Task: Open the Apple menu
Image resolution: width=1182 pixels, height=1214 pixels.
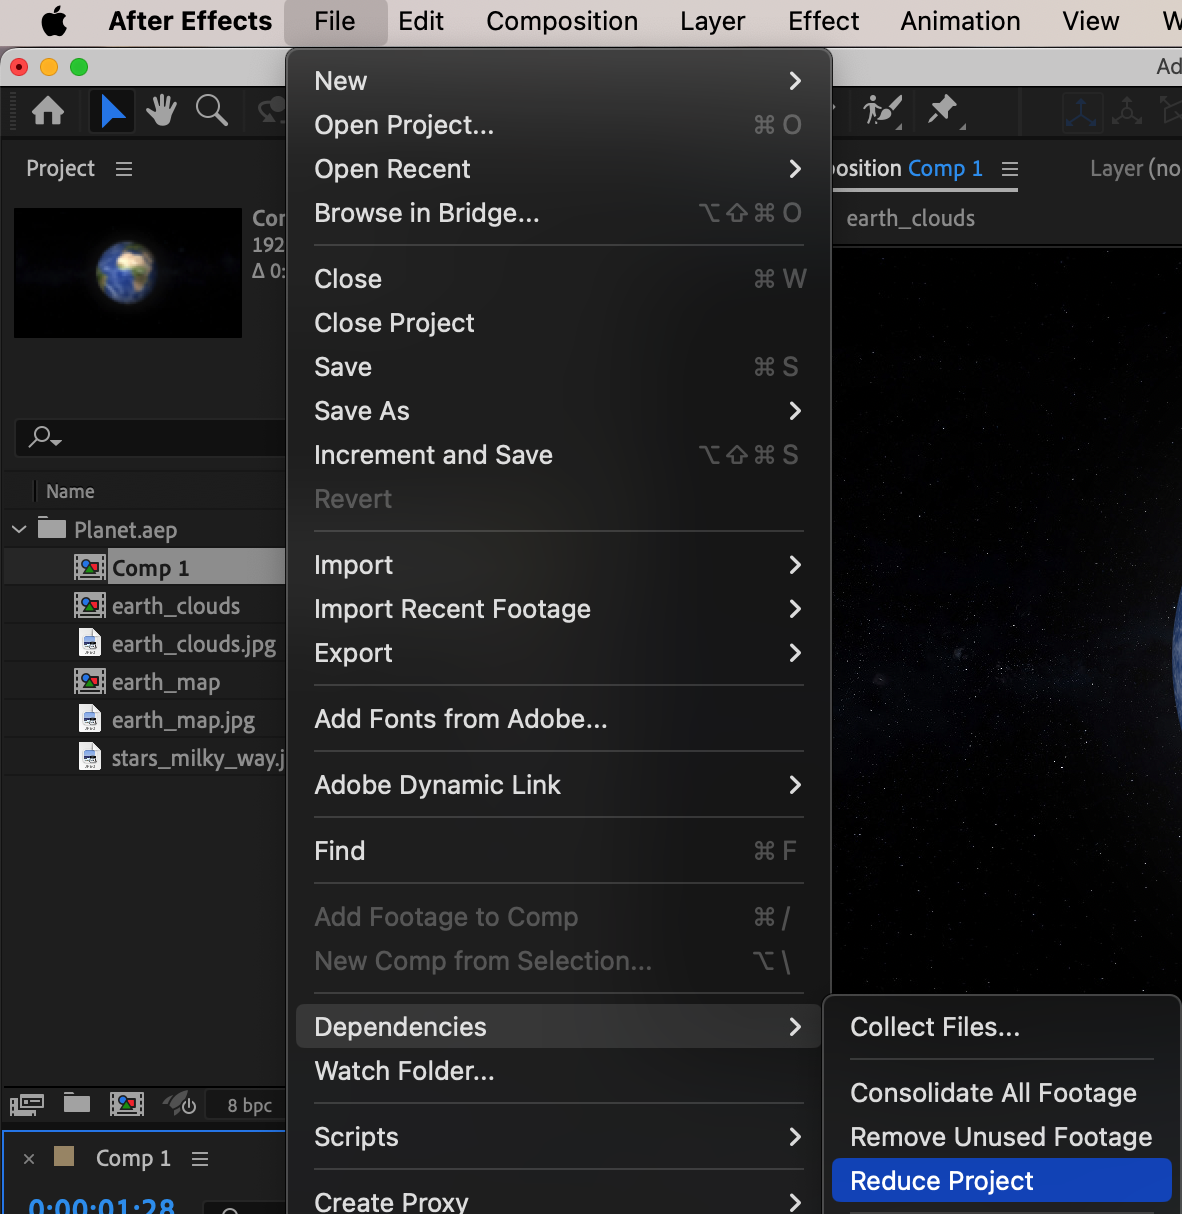Action: pyautogui.click(x=54, y=21)
